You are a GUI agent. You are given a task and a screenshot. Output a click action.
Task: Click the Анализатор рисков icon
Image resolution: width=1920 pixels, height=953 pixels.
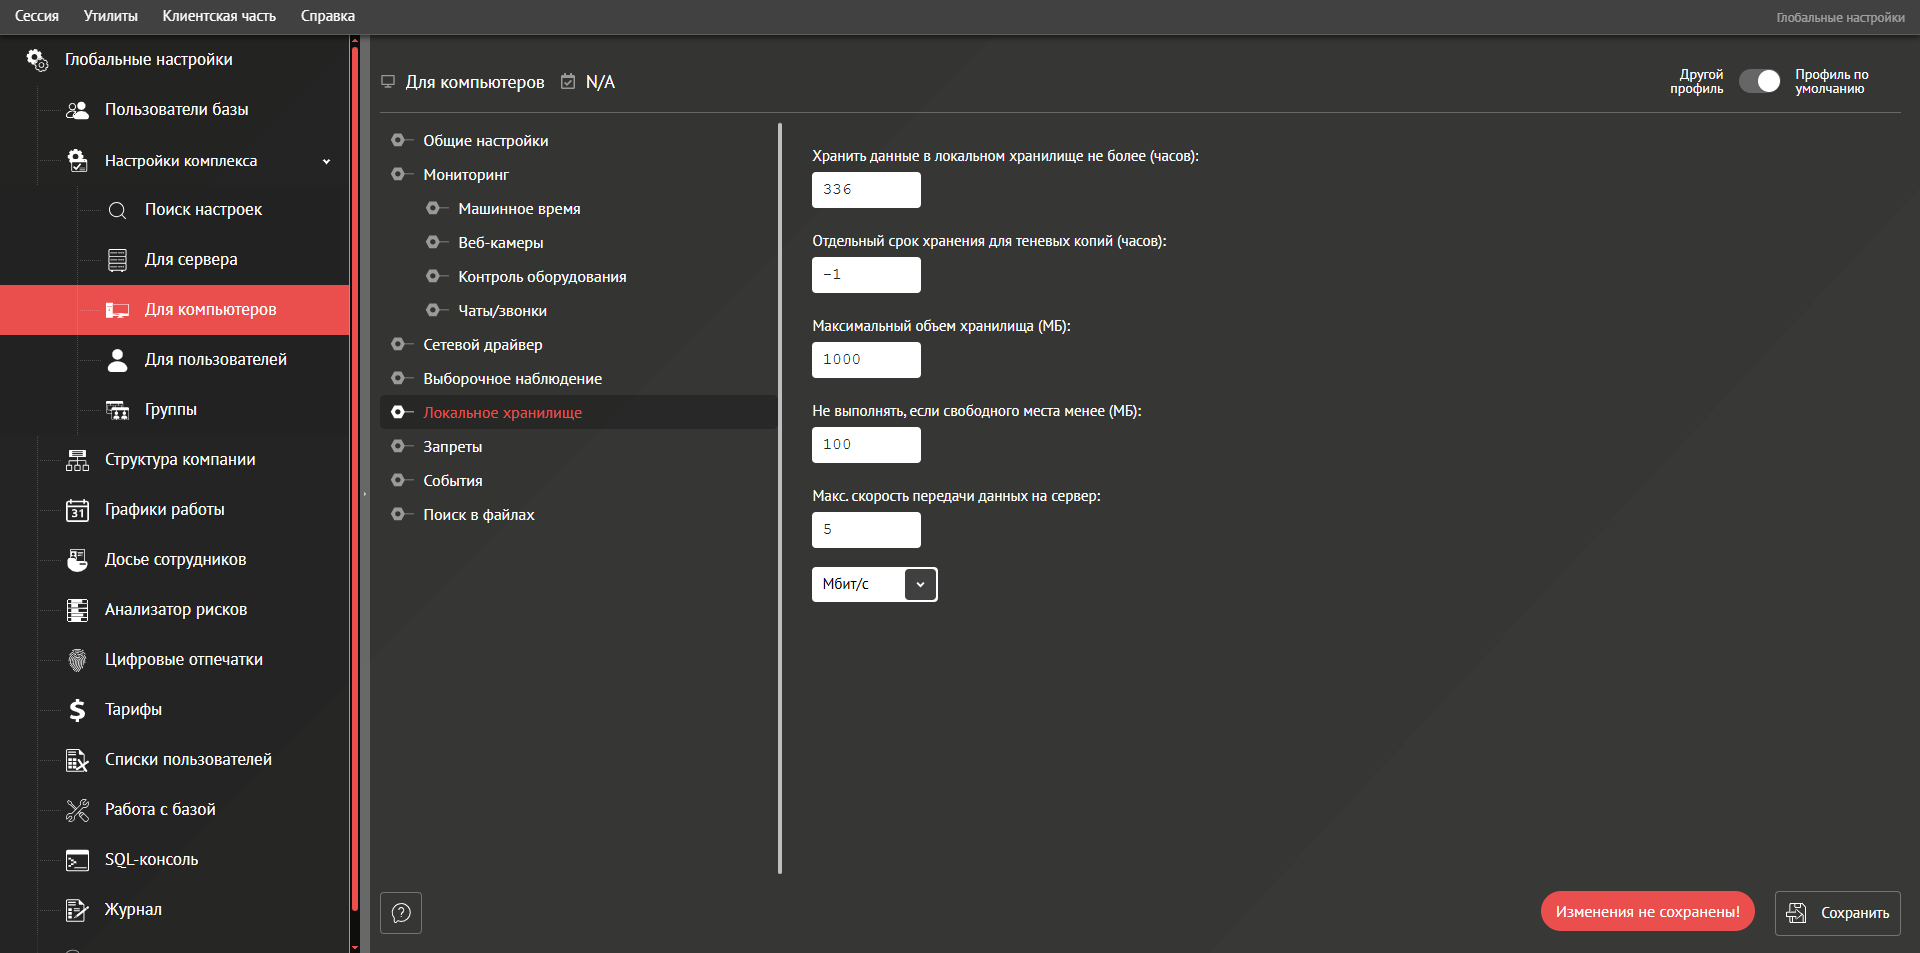click(77, 610)
